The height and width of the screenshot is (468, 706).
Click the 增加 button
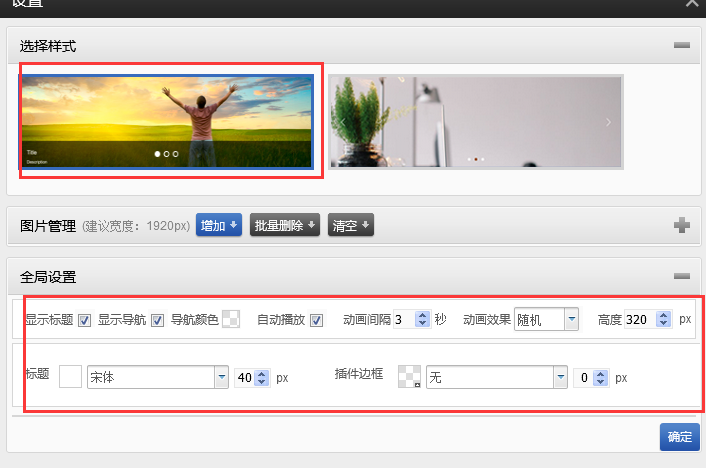point(219,226)
